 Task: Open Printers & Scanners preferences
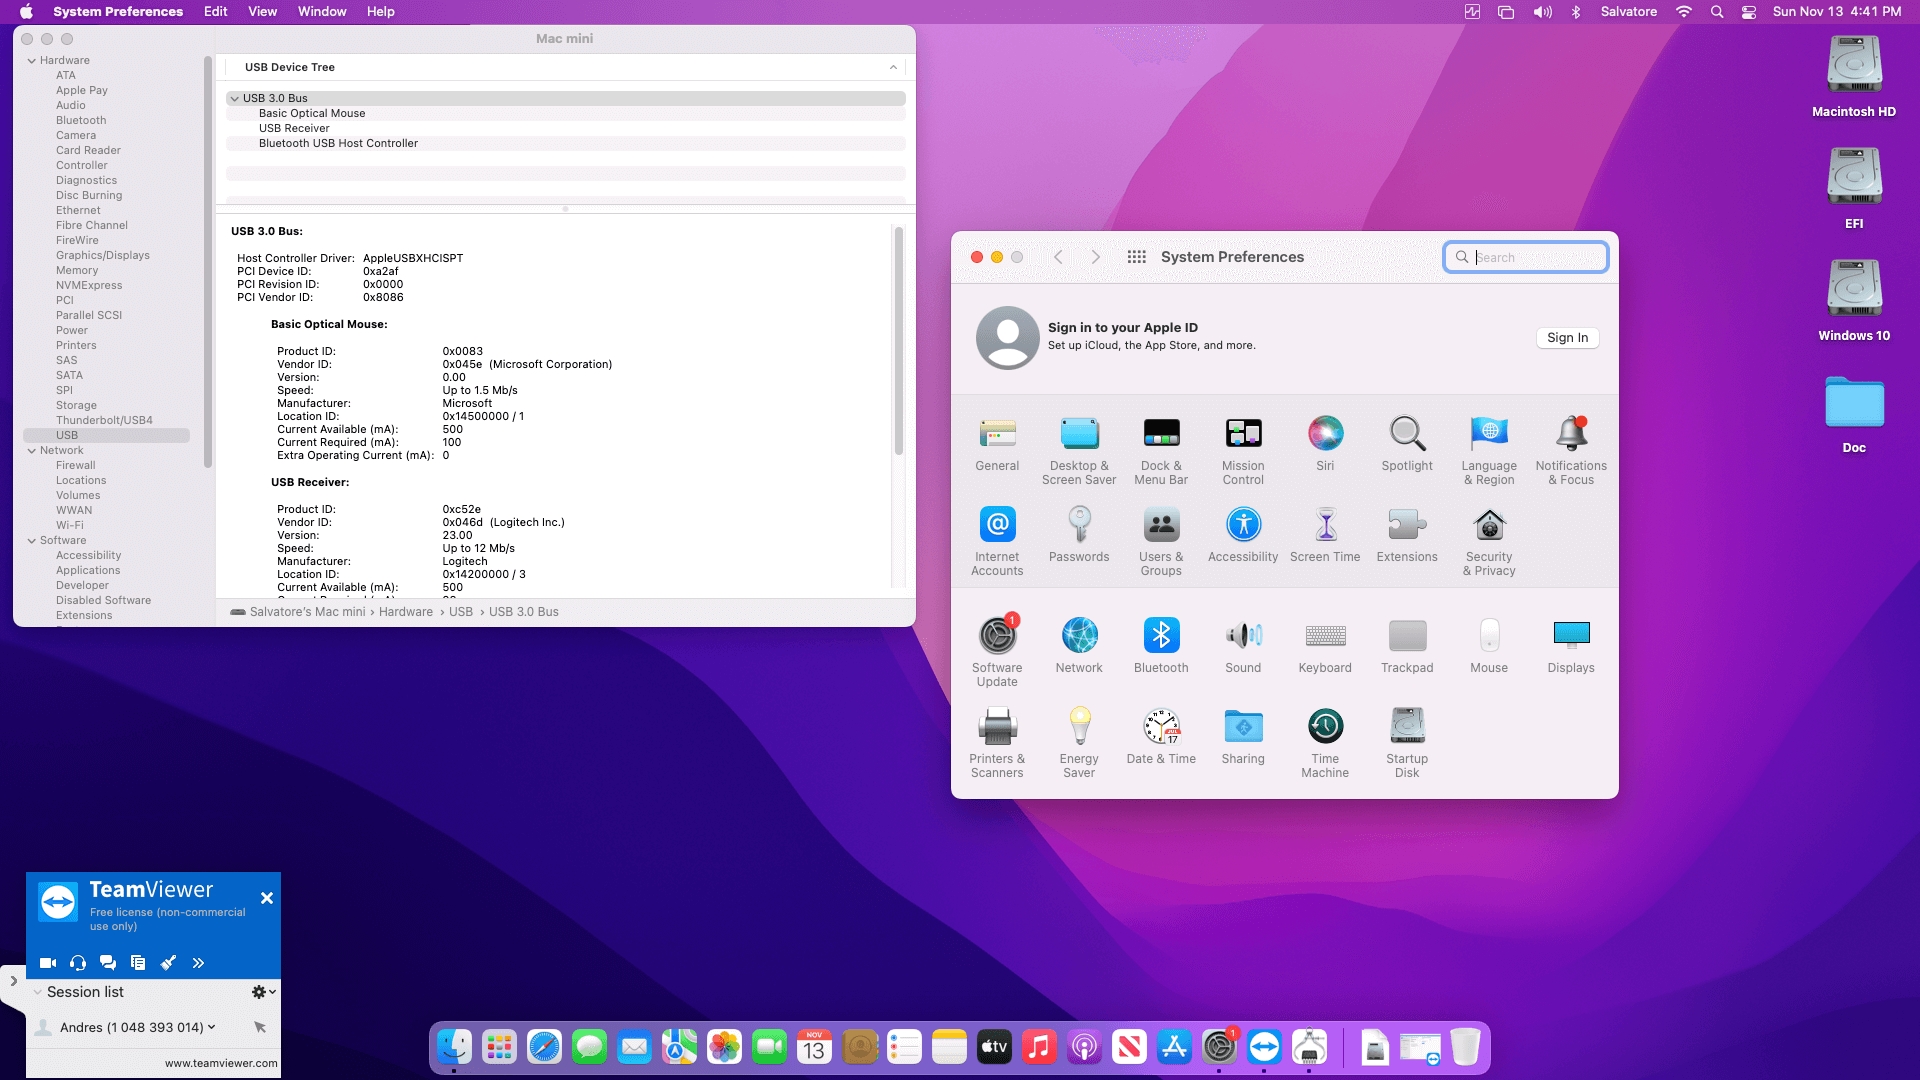pos(997,744)
